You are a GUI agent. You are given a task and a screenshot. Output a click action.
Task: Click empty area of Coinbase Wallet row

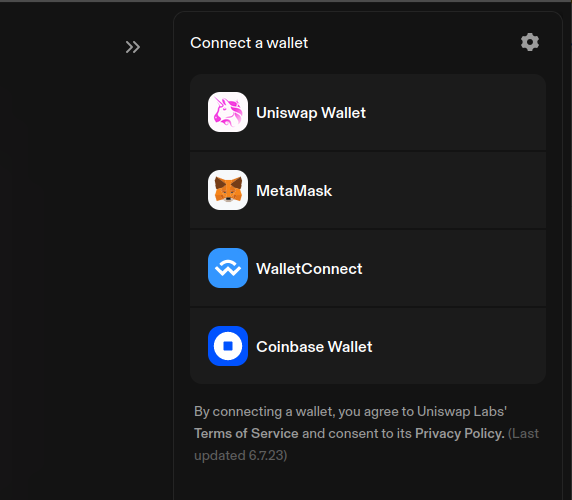(460, 346)
